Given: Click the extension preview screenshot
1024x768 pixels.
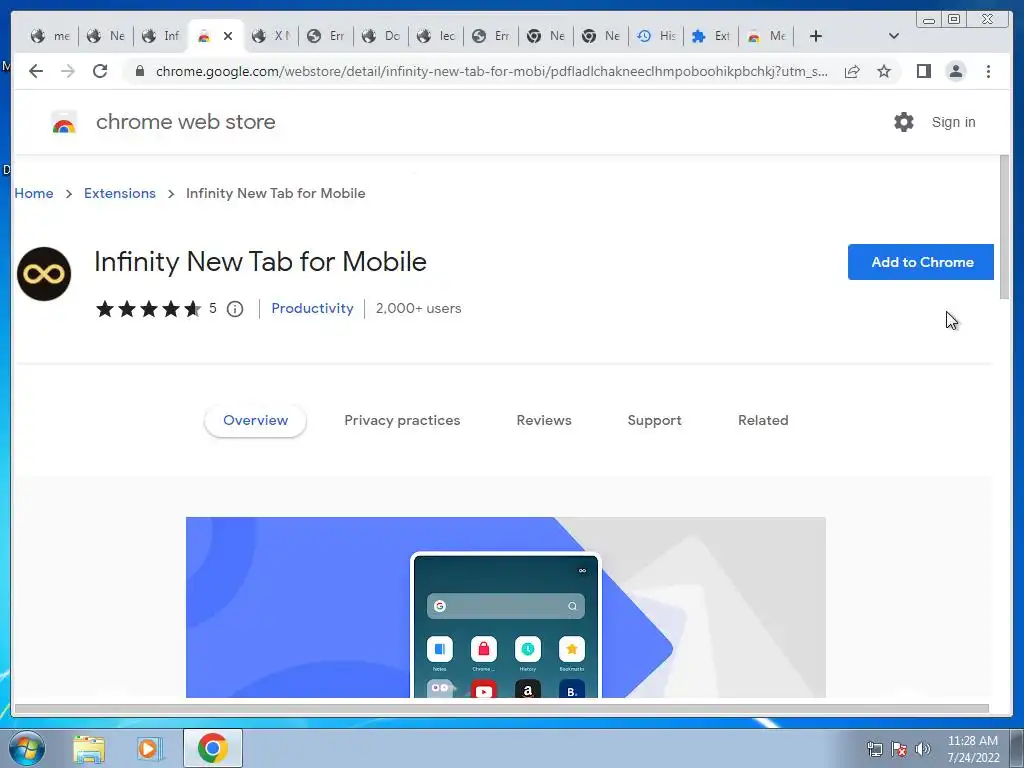Looking at the screenshot, I should pos(505,607).
